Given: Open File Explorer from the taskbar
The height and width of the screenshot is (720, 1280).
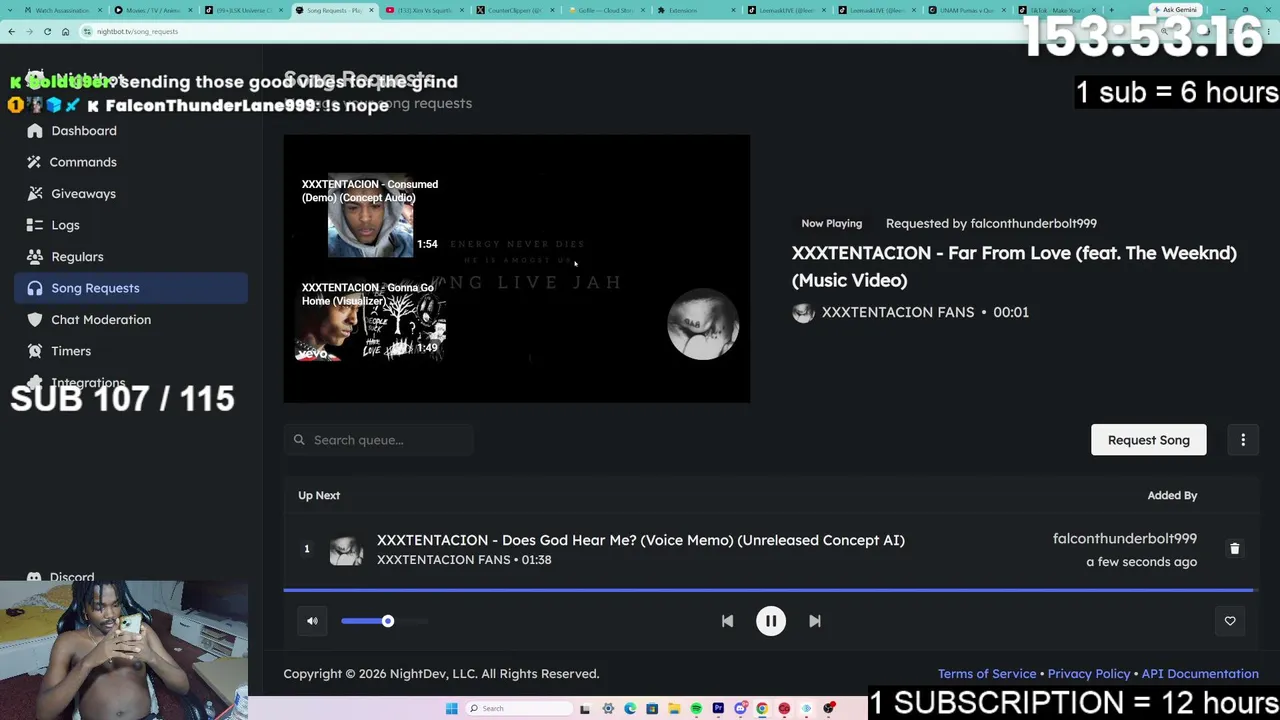Looking at the screenshot, I should click(x=674, y=709).
